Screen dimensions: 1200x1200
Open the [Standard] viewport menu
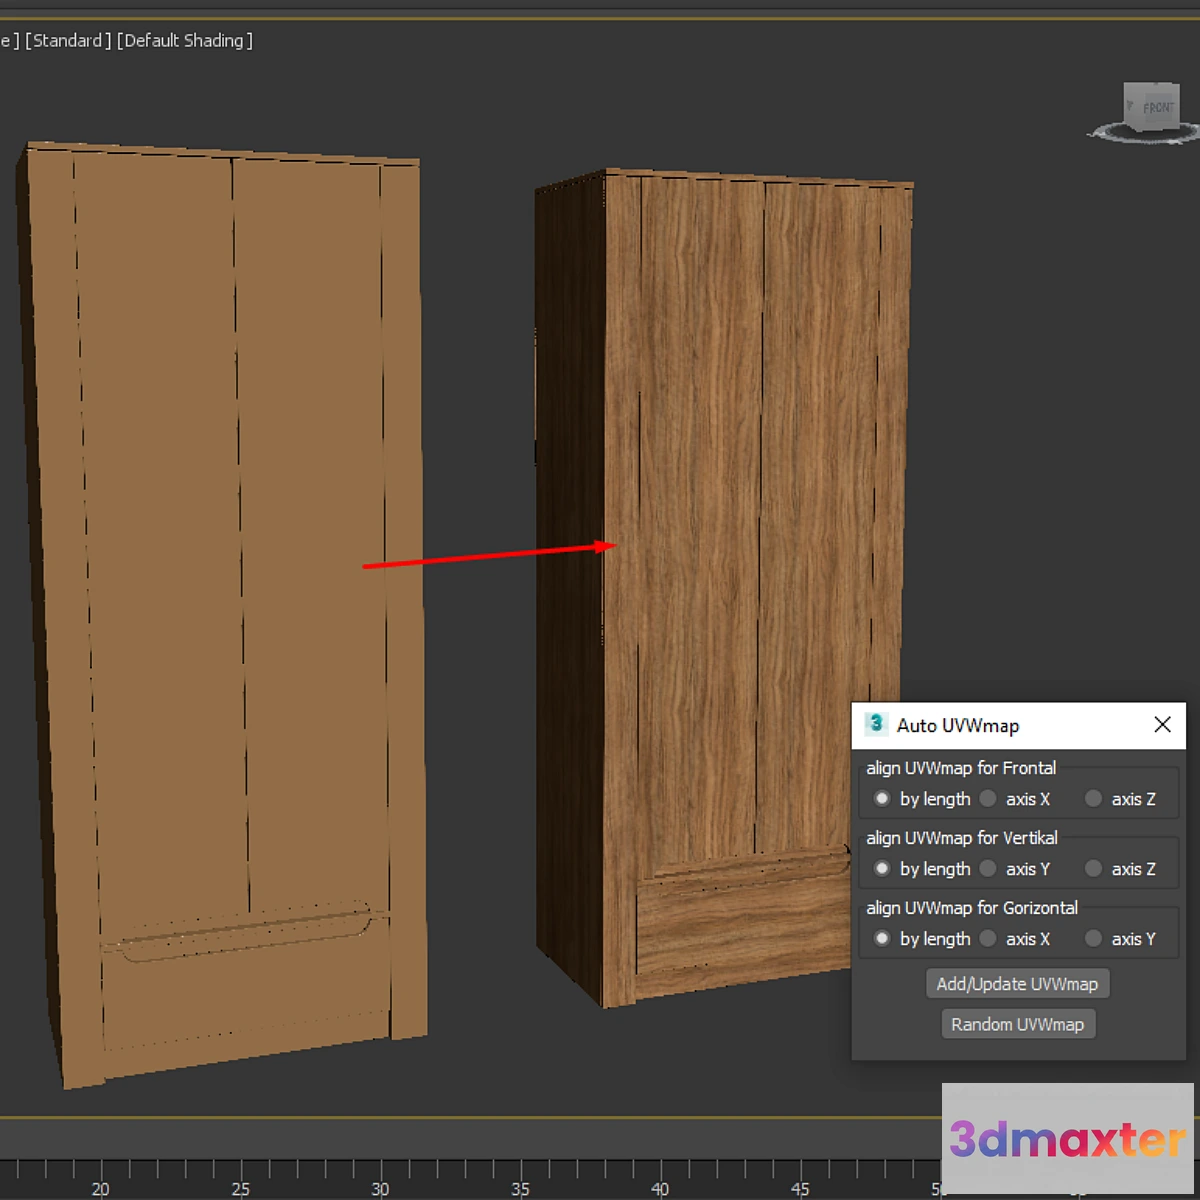click(x=68, y=41)
